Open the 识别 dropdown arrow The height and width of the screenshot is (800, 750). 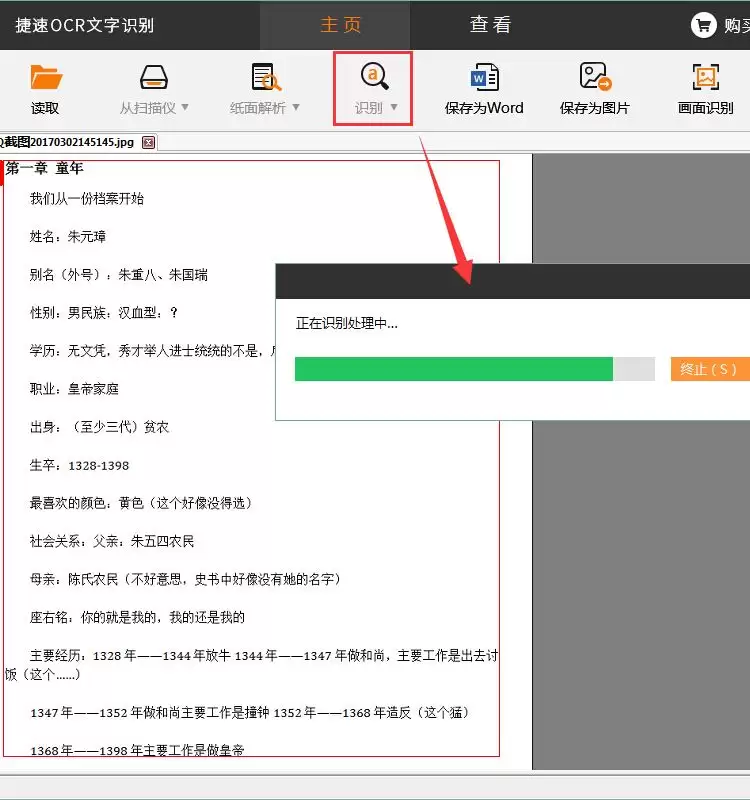[394, 107]
